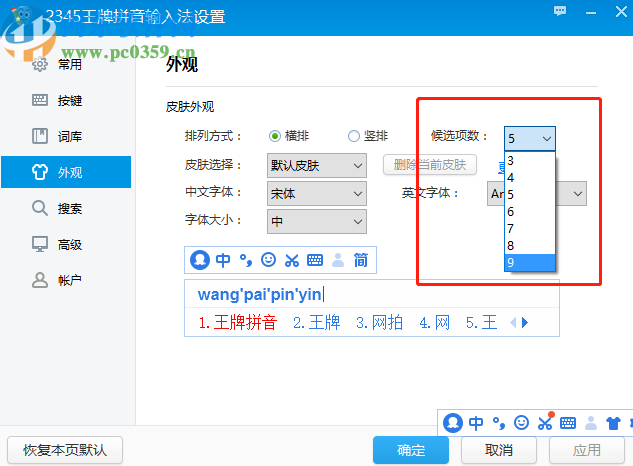
Task: Open the 高级 settings tab
Action: point(66,244)
